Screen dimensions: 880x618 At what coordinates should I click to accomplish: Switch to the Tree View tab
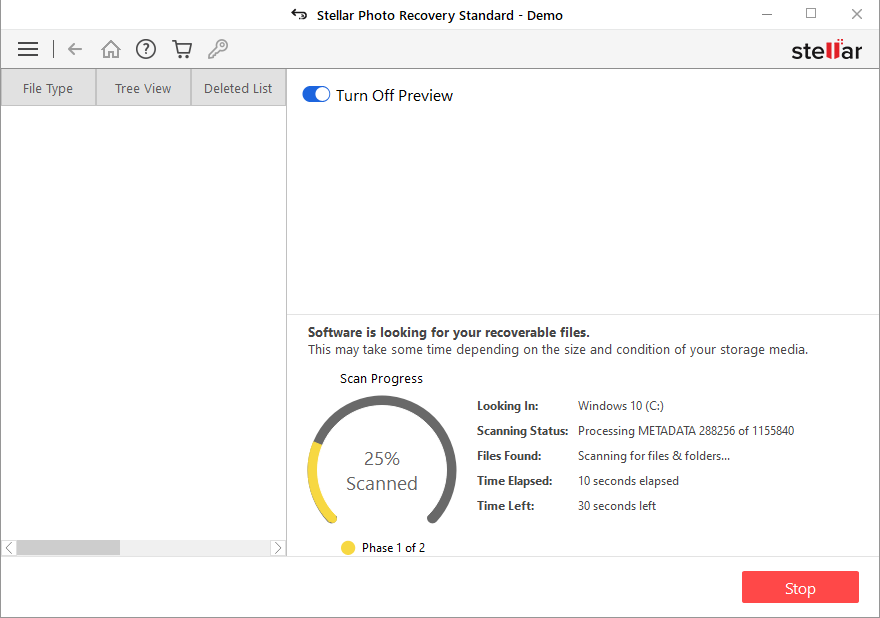pos(143,88)
